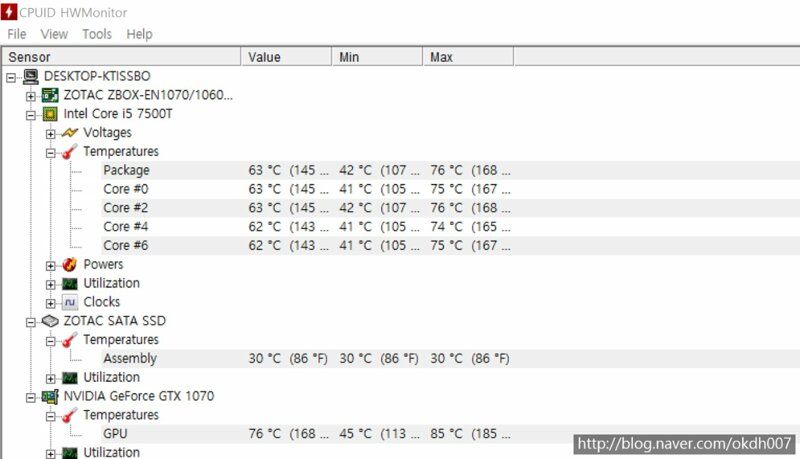Click the NVIDIA GeForce graphics card icon
The image size is (800, 459).
(50, 396)
